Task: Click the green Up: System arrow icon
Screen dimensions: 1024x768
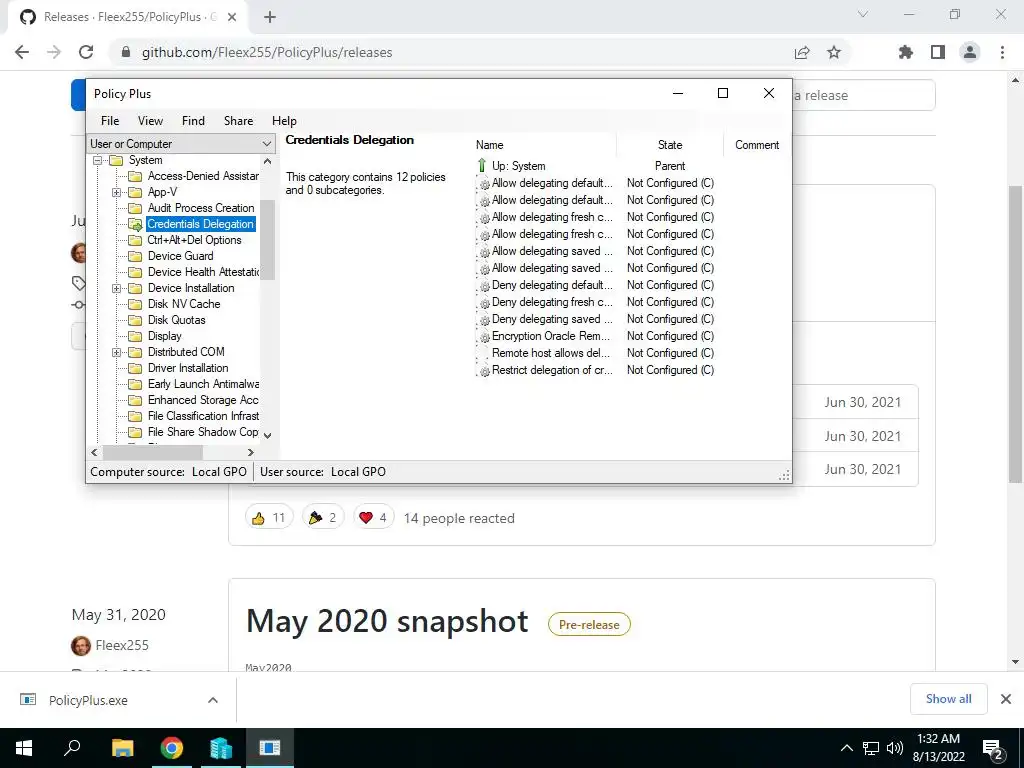Action: (x=482, y=165)
